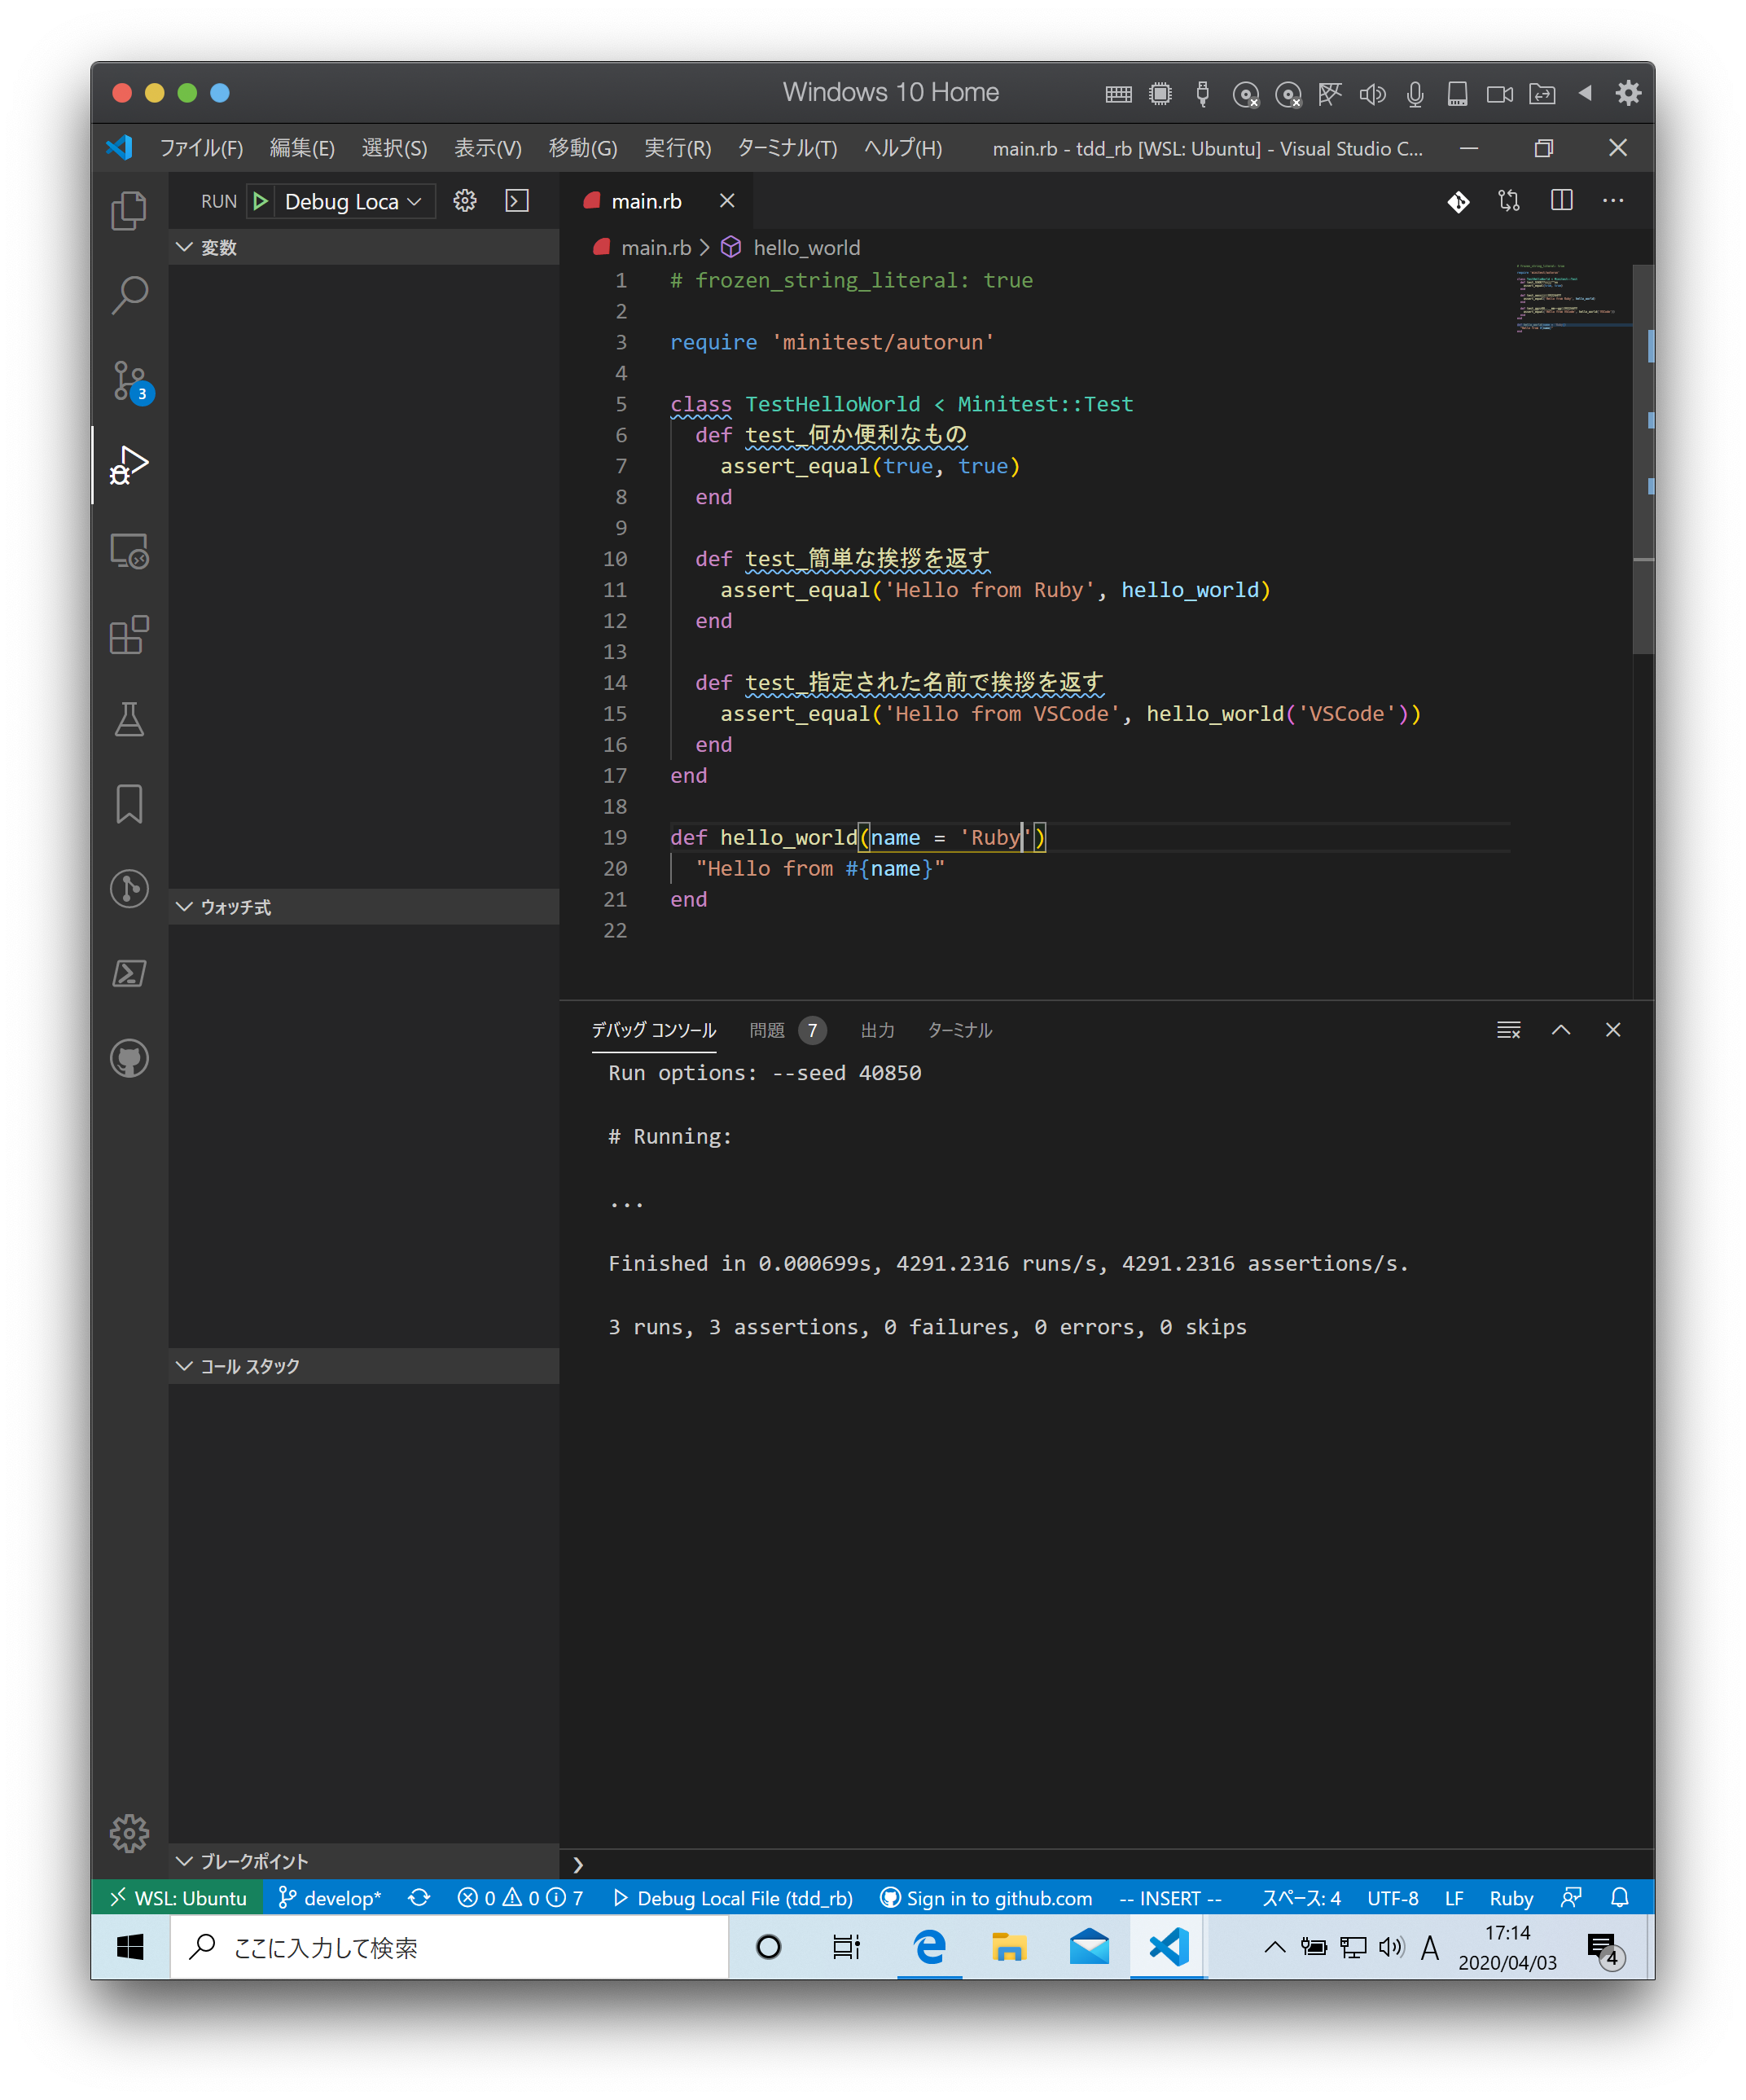Click Split Editor Right icon

(x=1561, y=201)
